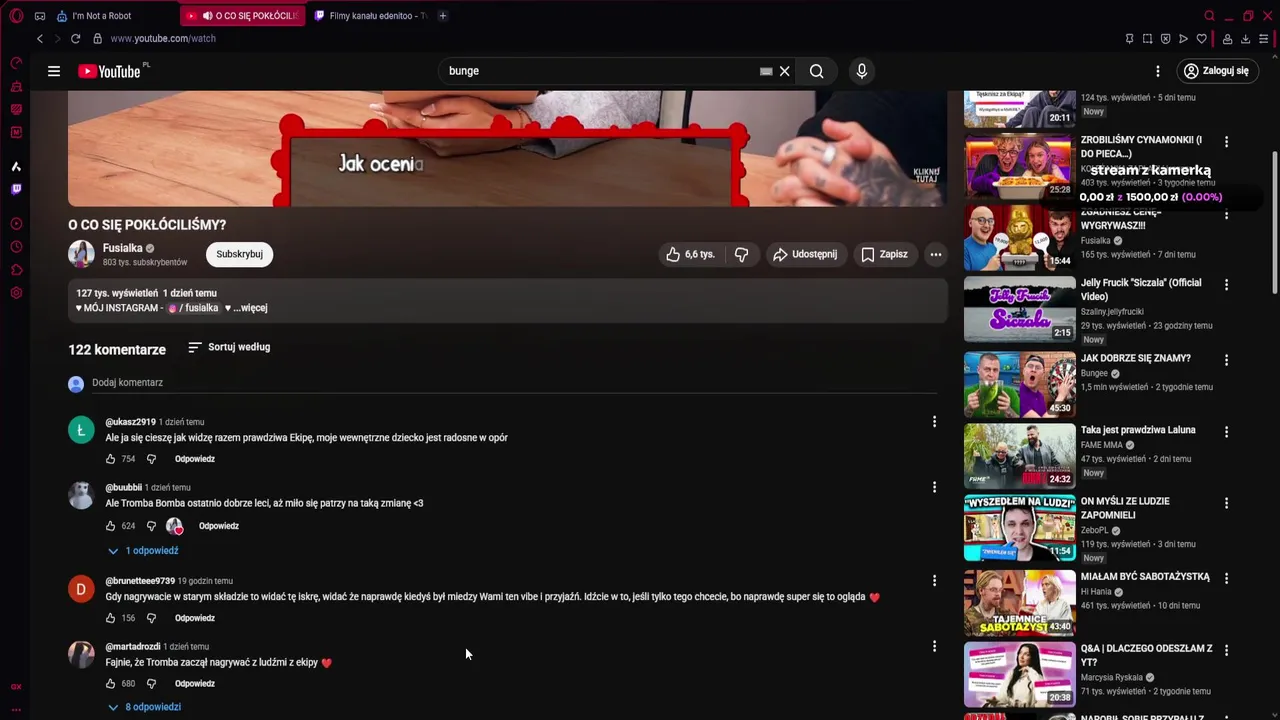Open JAK DOBRZE SIĘ ZNAMY thumbnail

[x=1019, y=383]
